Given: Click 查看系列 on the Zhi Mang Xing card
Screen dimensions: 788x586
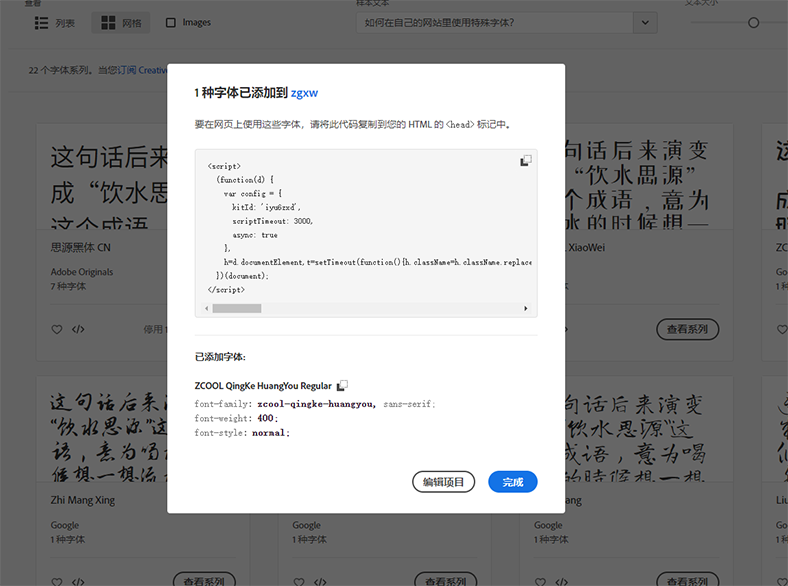Looking at the screenshot, I should tap(204, 580).
